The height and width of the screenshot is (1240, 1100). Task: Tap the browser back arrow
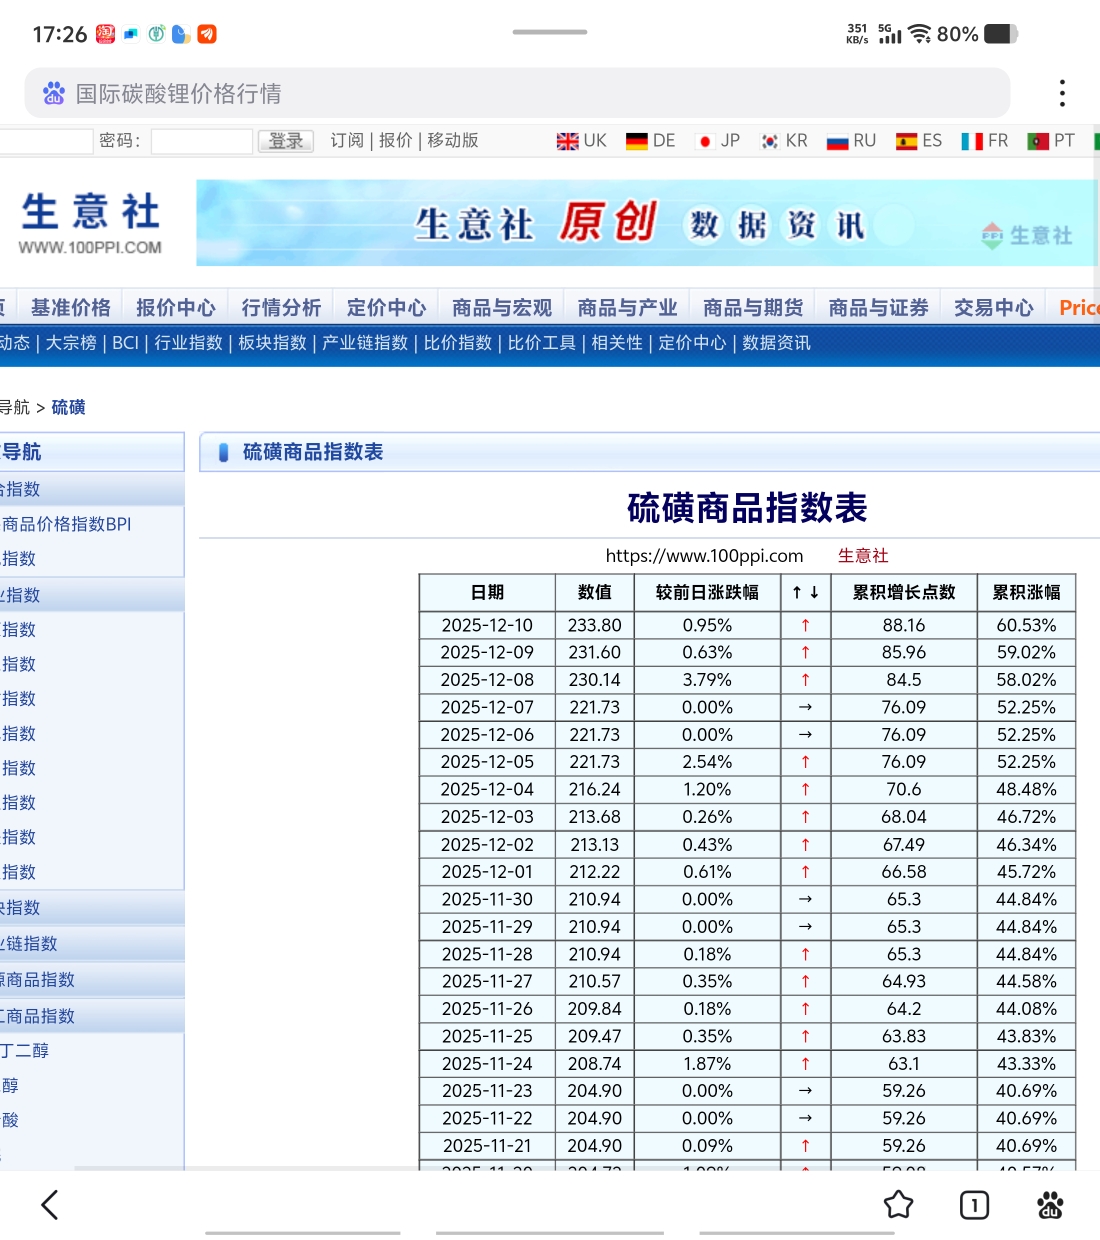coord(50,1205)
